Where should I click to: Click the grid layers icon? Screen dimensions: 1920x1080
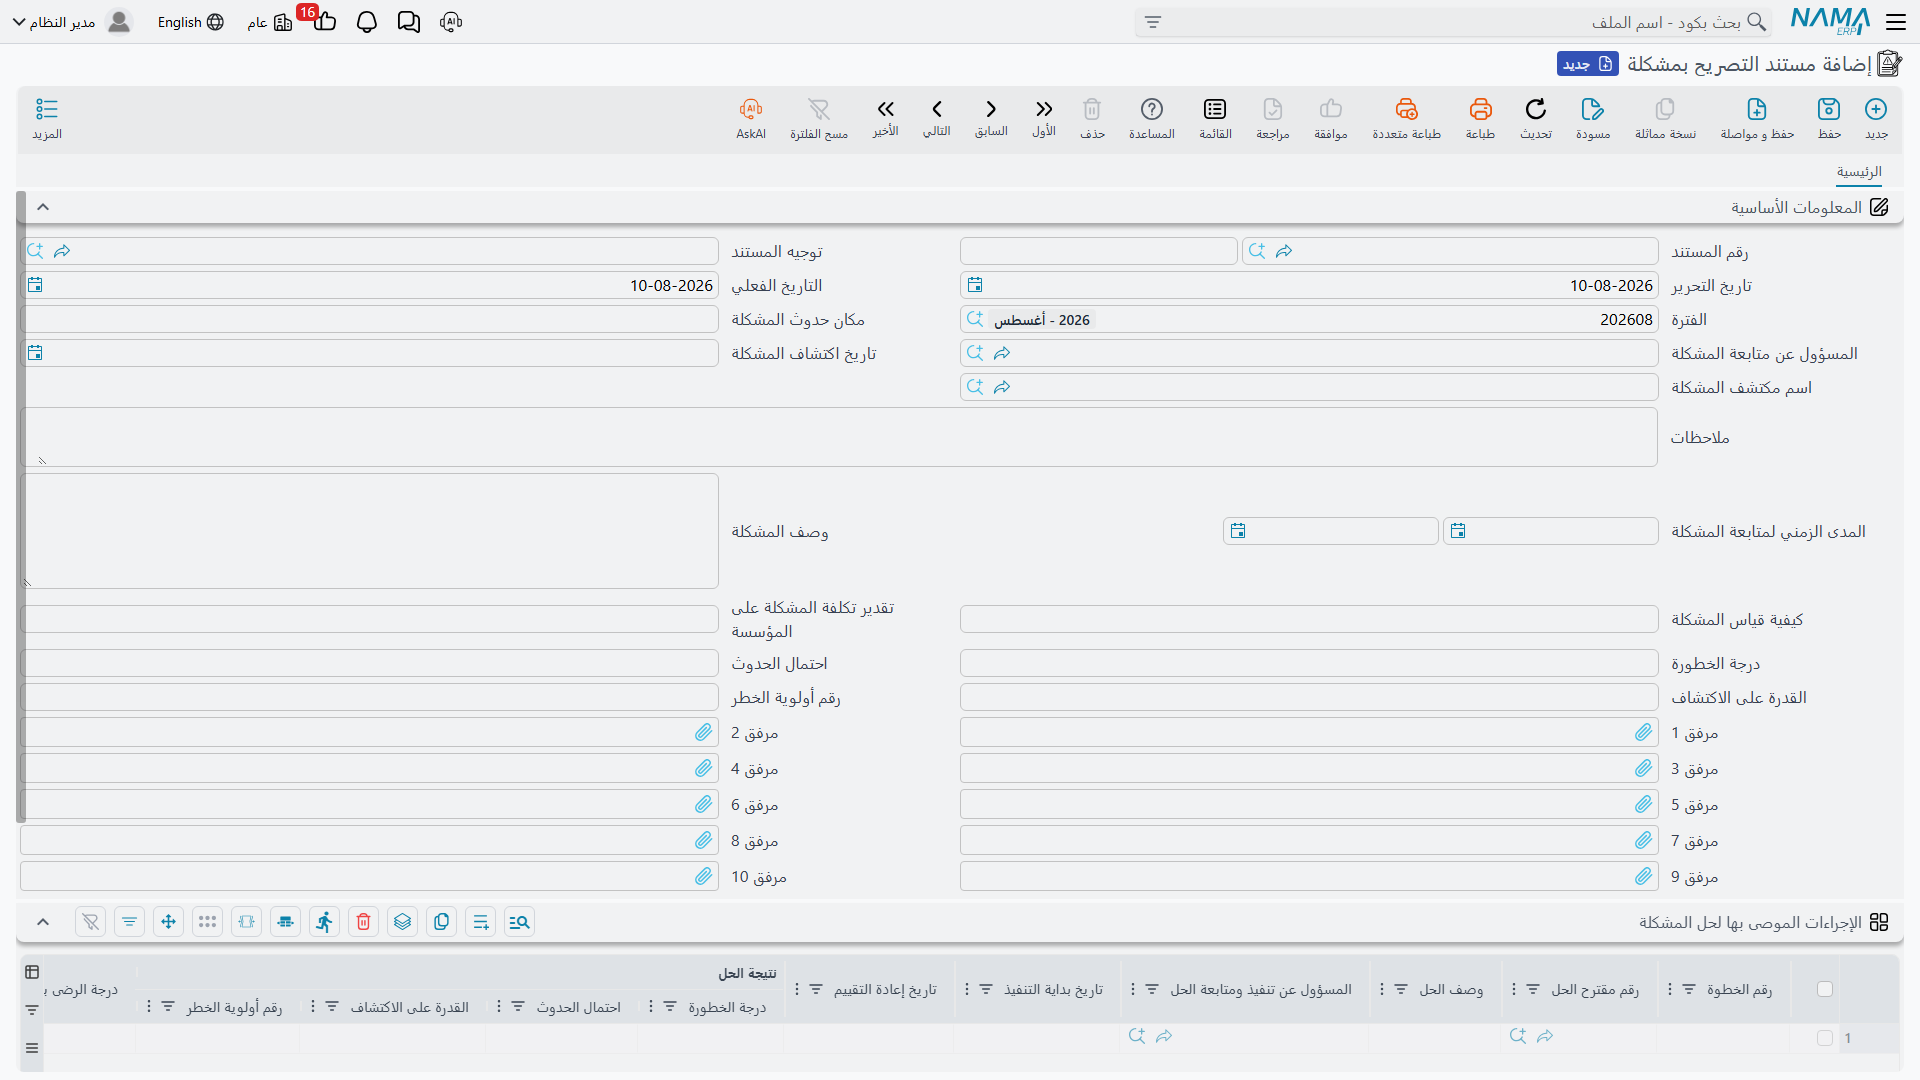point(402,922)
